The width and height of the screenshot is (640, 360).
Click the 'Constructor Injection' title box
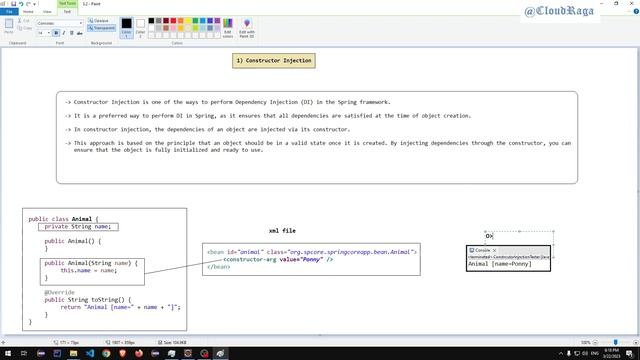274,60
